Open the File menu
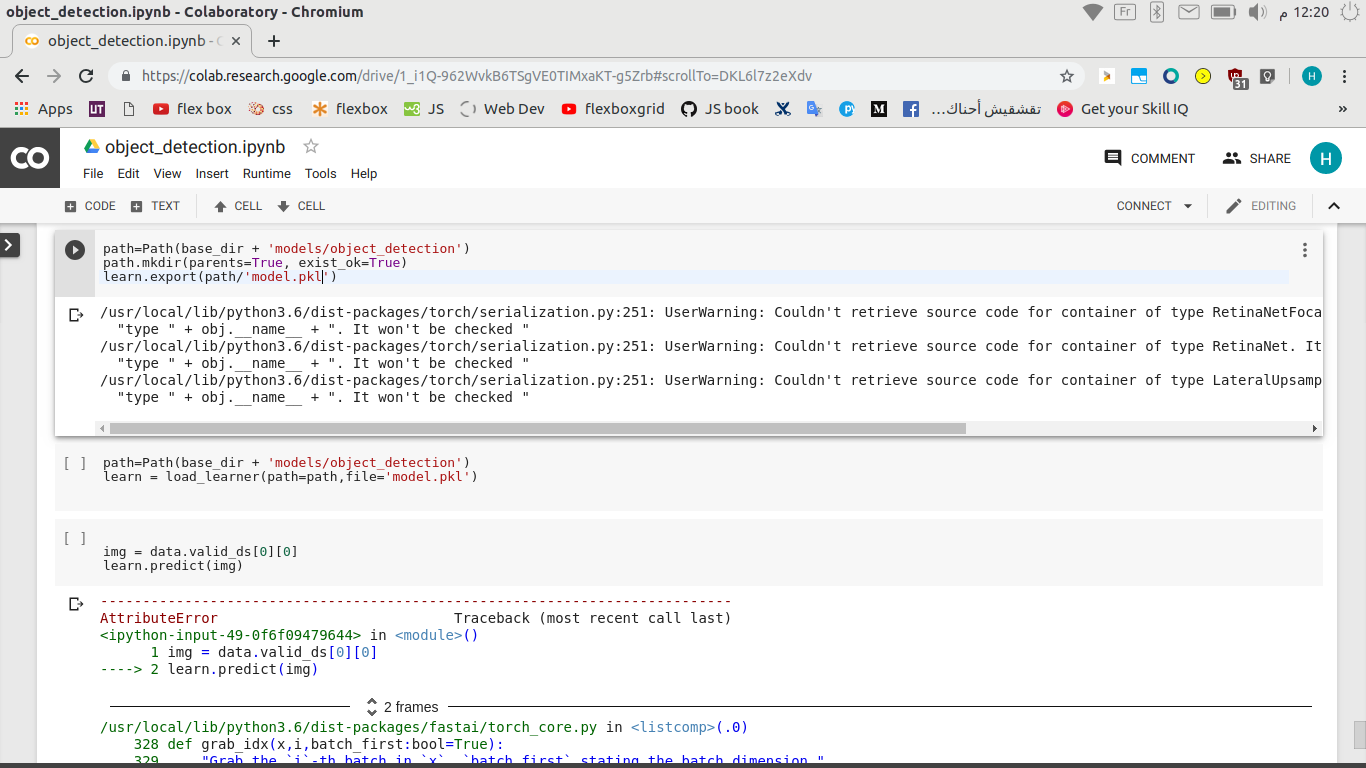This screenshot has width=1366, height=768. [93, 173]
